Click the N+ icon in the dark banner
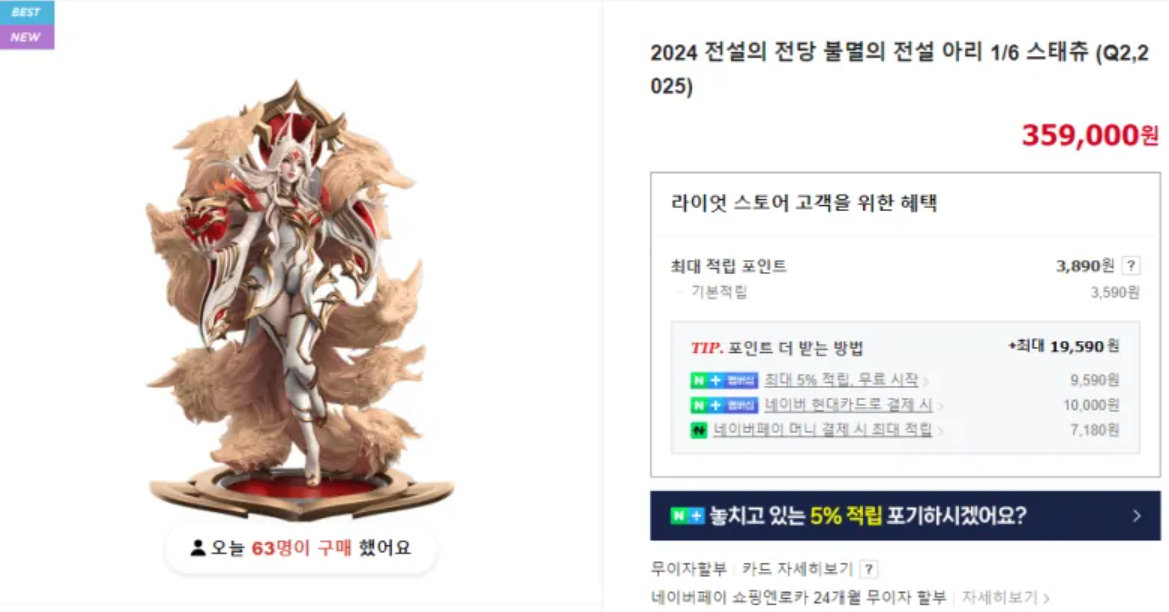1169x612 pixels. click(687, 515)
